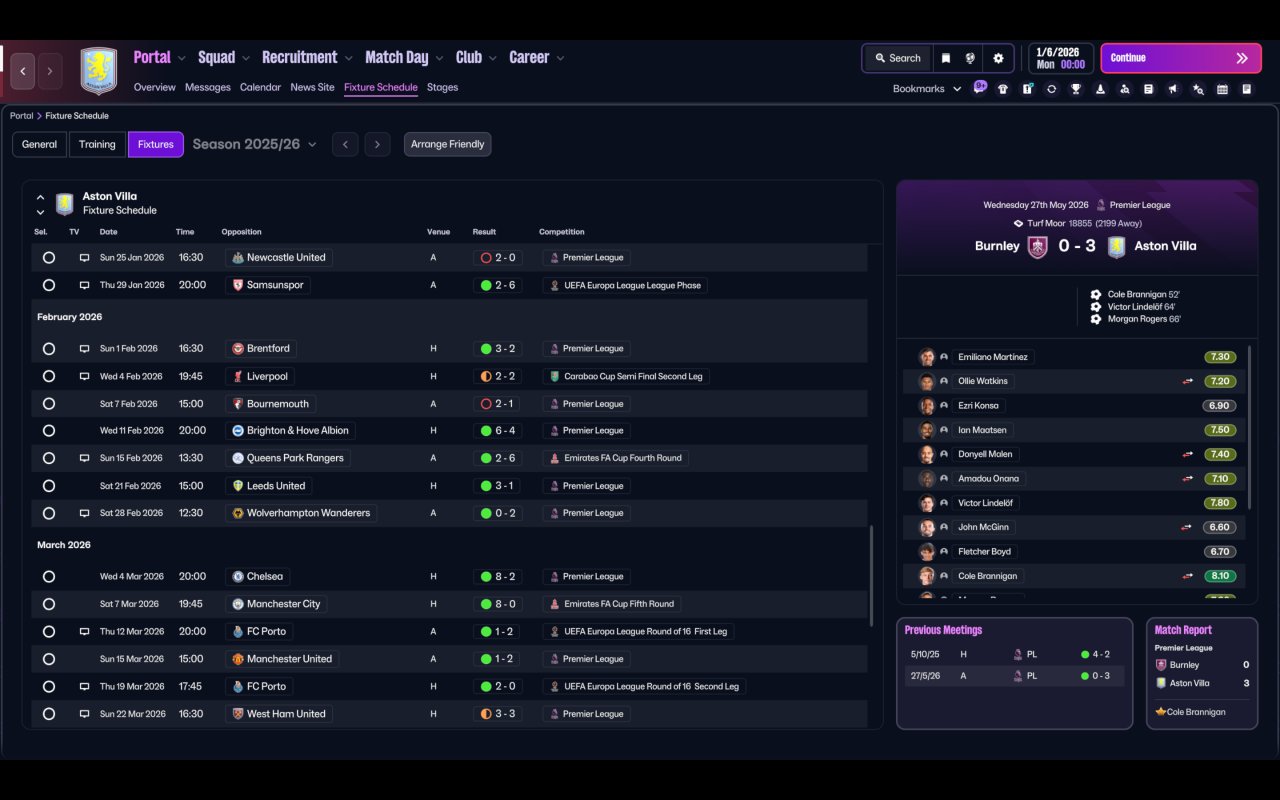This screenshot has height=800, width=1280.
Task: Click the TV icon on the Samsunspor row
Action: click(x=84, y=285)
